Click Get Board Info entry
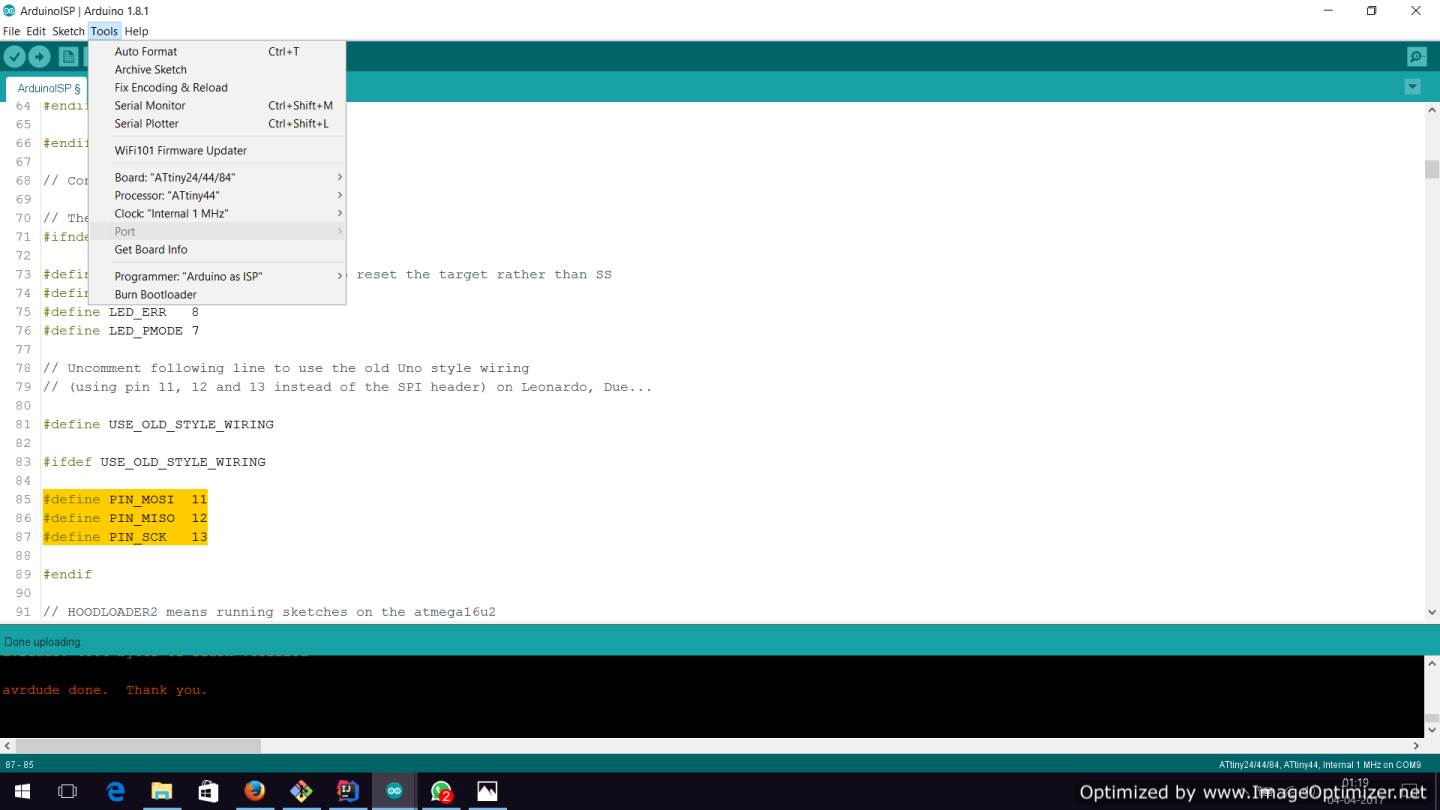1440x810 pixels. click(217, 249)
